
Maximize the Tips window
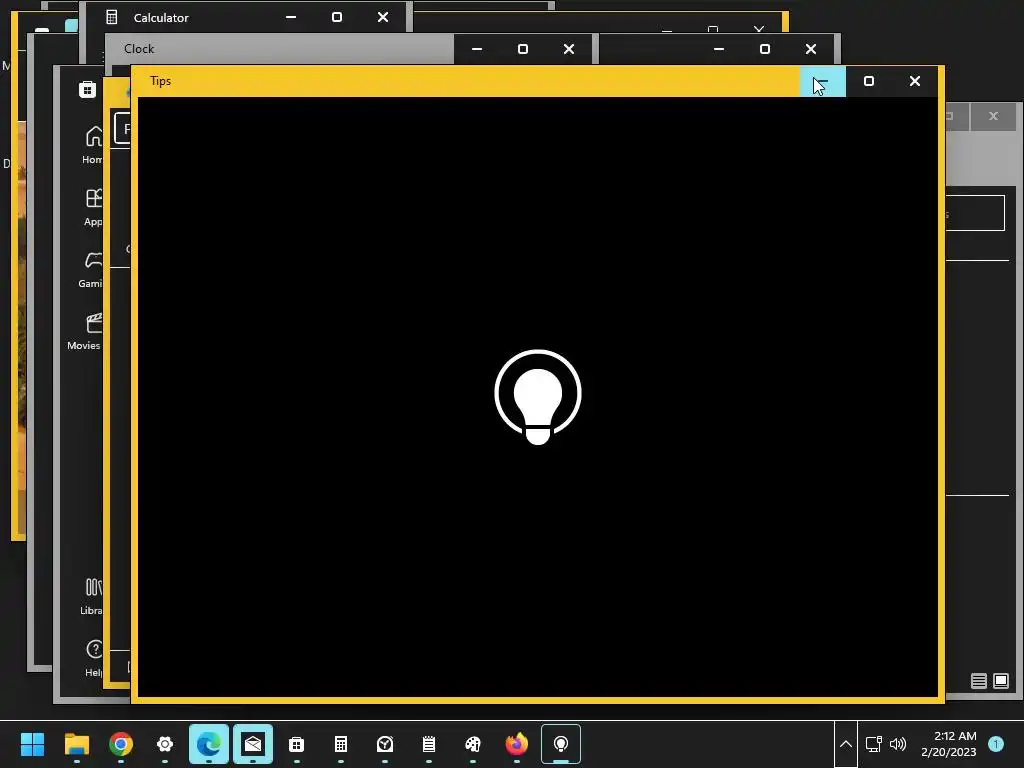[869, 81]
